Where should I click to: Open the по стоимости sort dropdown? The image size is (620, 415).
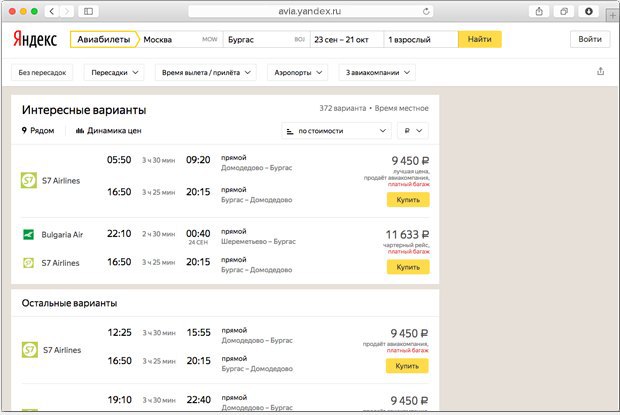pos(336,131)
